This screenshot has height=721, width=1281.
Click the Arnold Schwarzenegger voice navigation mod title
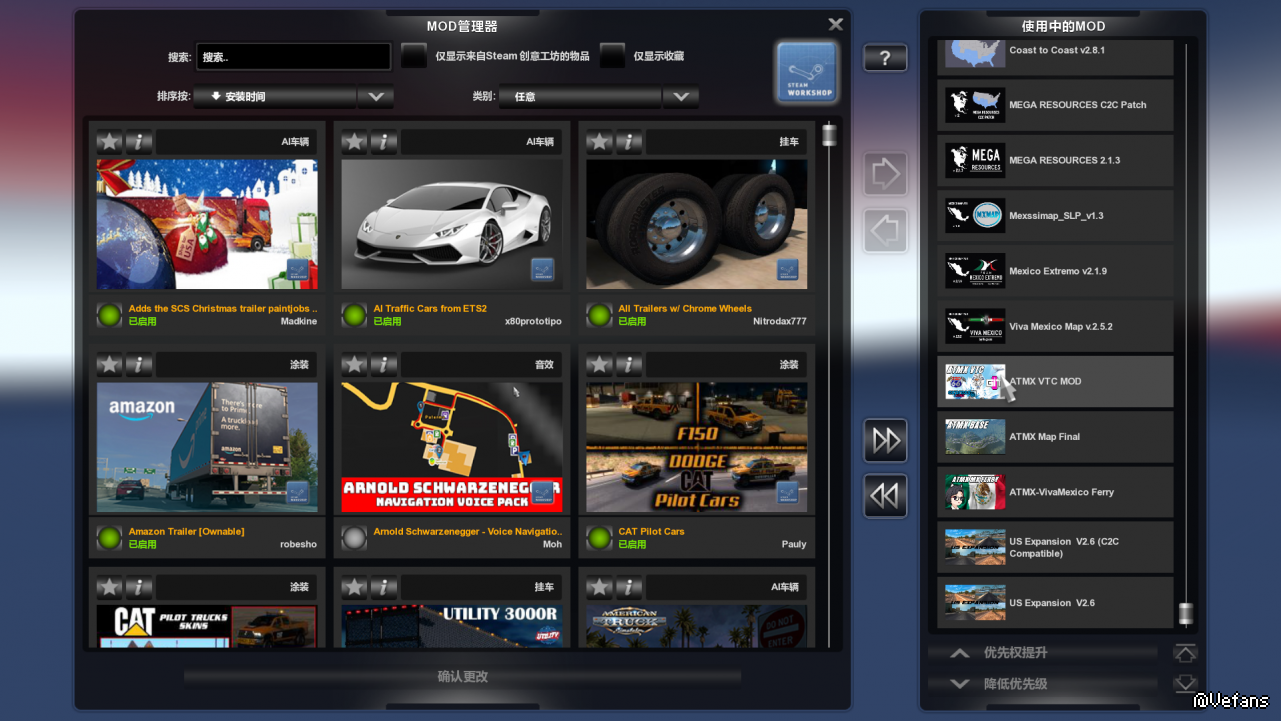pyautogui.click(x=468, y=532)
